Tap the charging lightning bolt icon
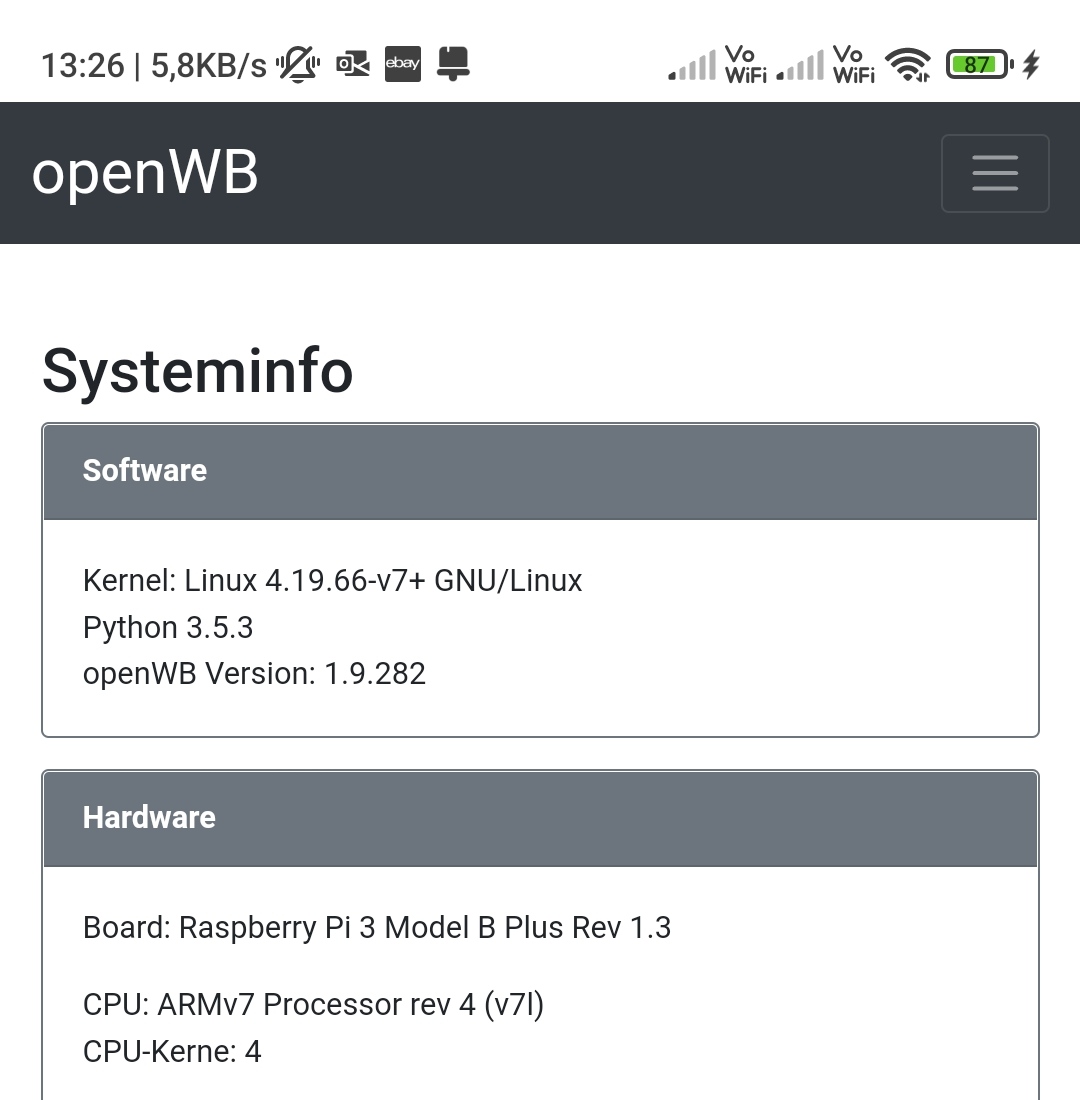The height and width of the screenshot is (1100, 1080). [x=1031, y=65]
